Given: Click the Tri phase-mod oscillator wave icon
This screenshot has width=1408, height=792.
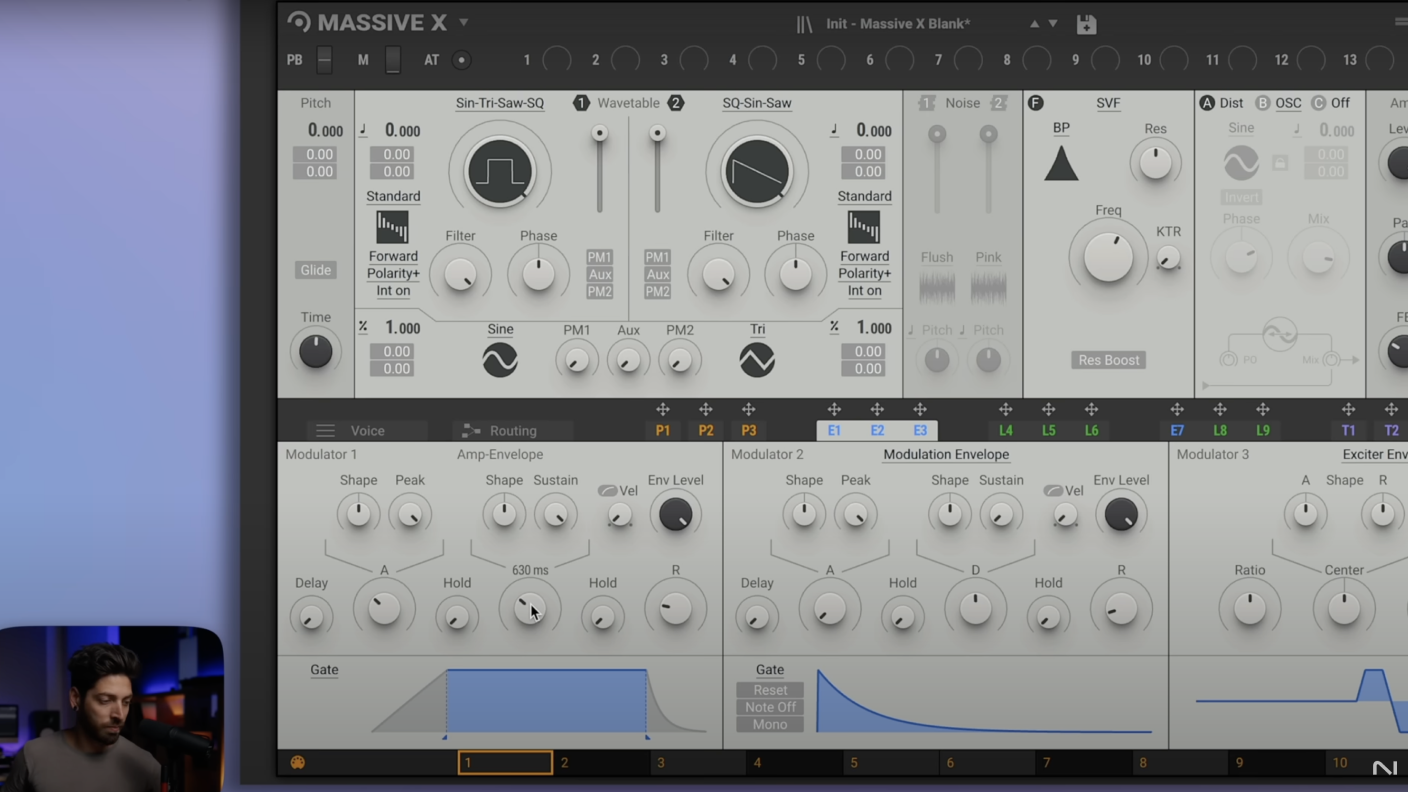Looking at the screenshot, I should click(757, 360).
